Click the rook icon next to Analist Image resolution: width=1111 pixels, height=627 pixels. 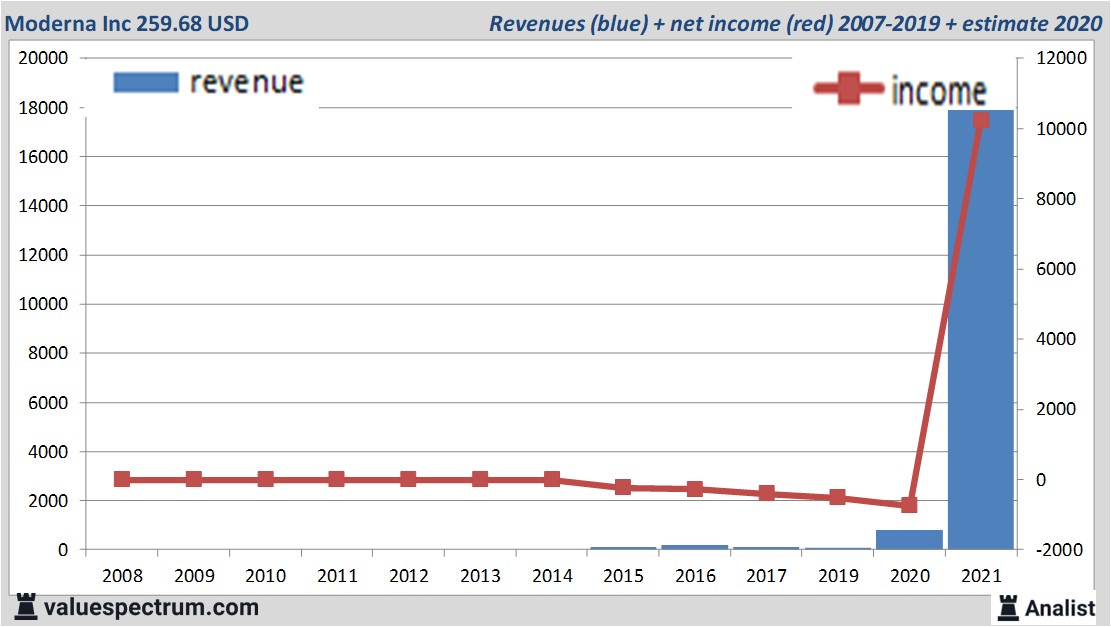pyautogui.click(x=1008, y=608)
